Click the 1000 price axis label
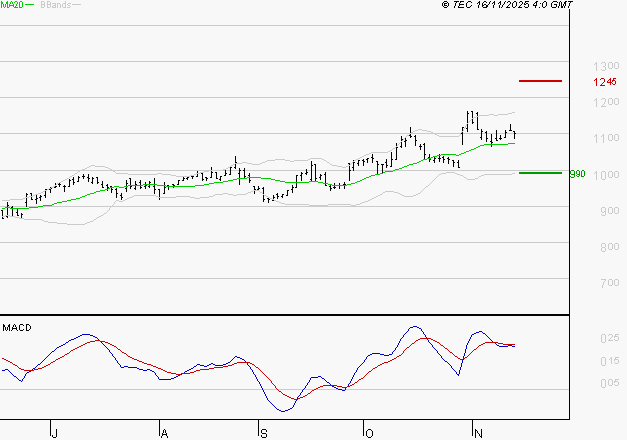Image resolution: width=627 pixels, height=440 pixels. (x=606, y=175)
